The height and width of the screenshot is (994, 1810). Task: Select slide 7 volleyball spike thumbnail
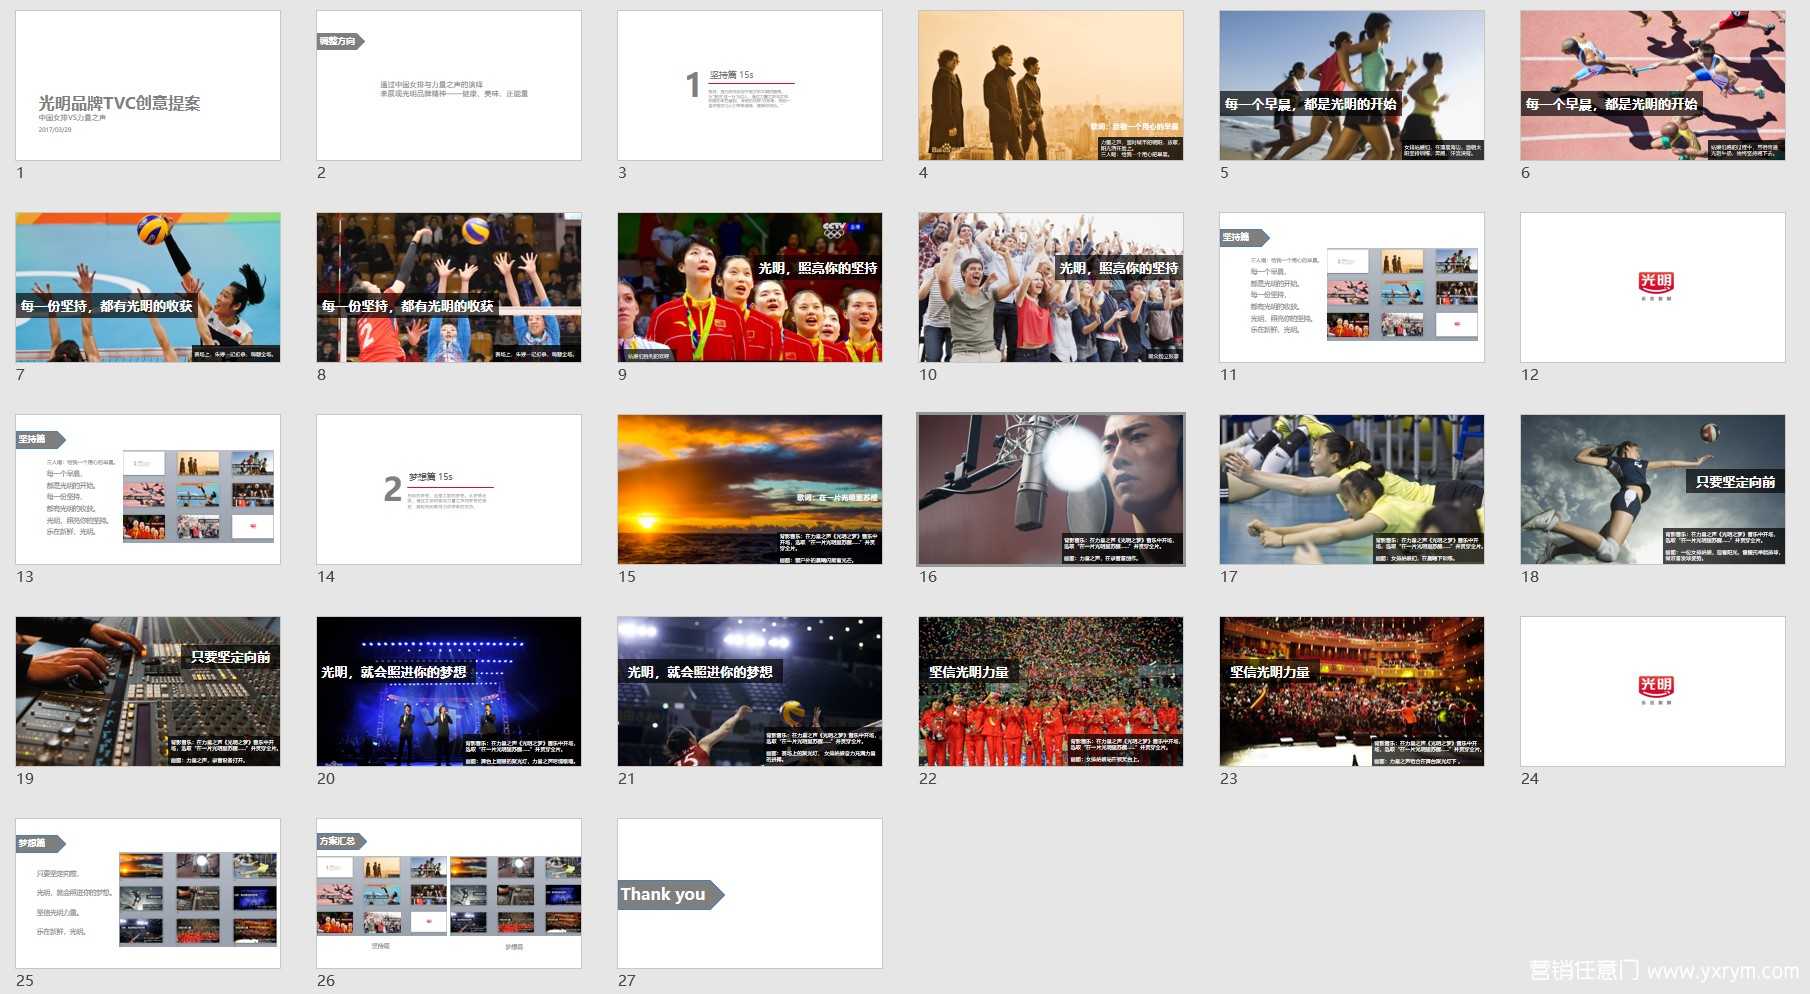148,287
